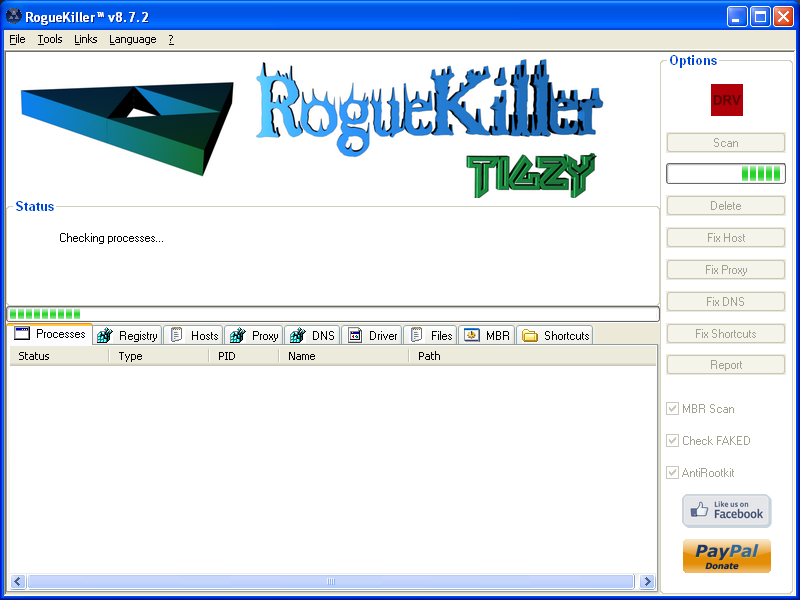Click the Registry tab cube icon
This screenshot has width=800, height=600.
105,335
